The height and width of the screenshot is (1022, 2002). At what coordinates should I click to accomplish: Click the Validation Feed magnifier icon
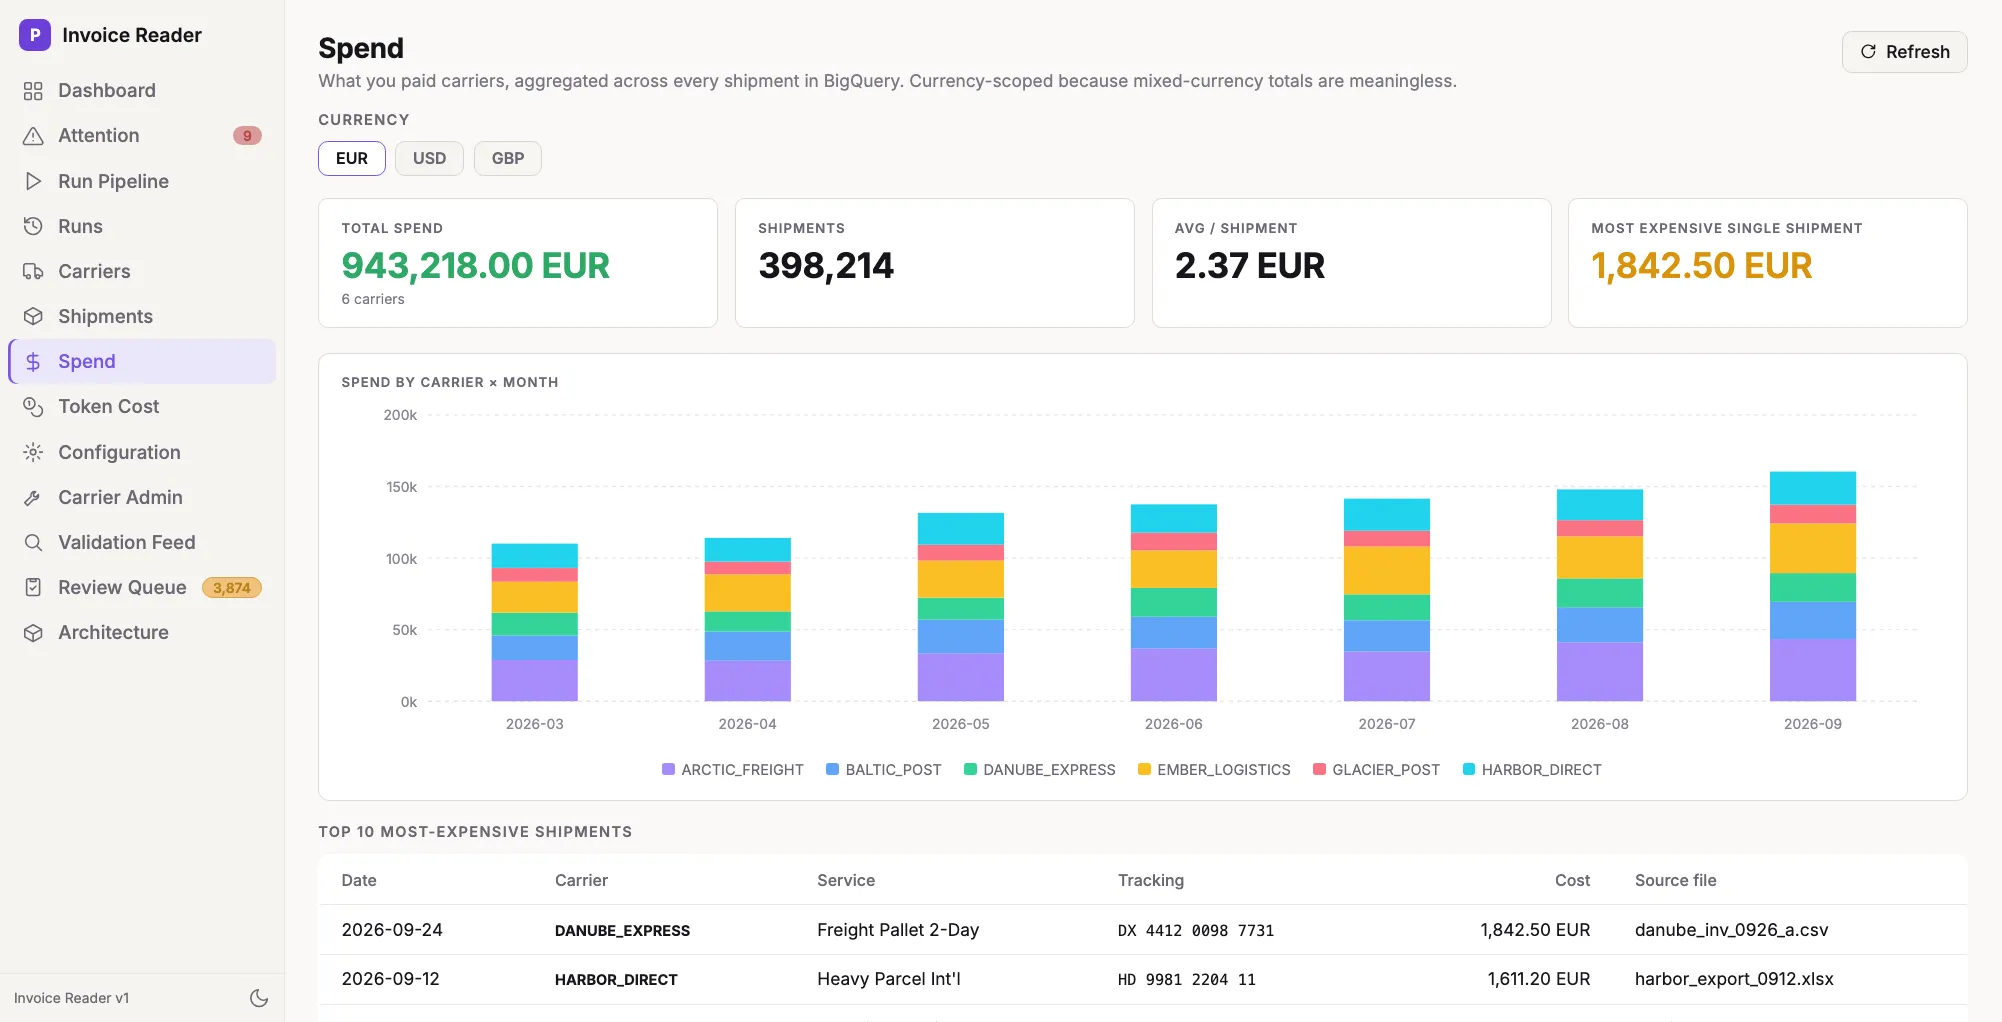coord(33,542)
